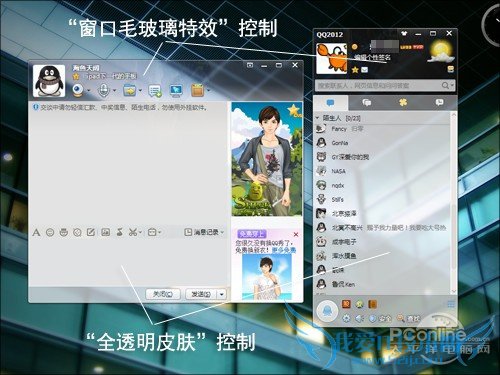The height and width of the screenshot is (375, 500).
Task: Open the send button options arrow
Action: tap(222, 294)
